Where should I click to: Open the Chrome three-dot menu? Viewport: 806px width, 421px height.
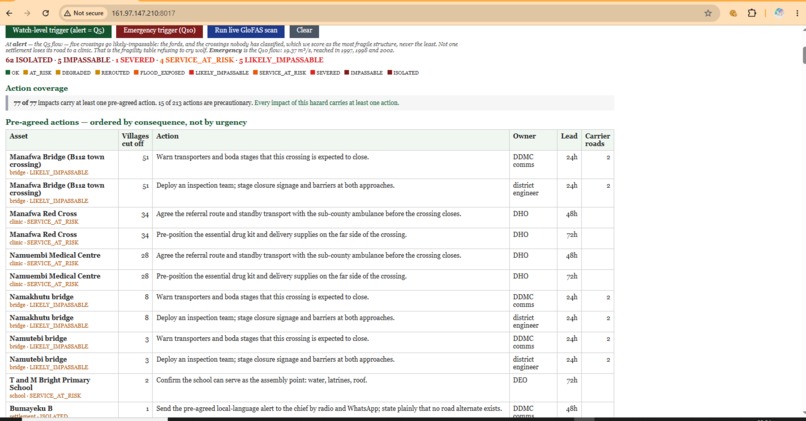797,13
